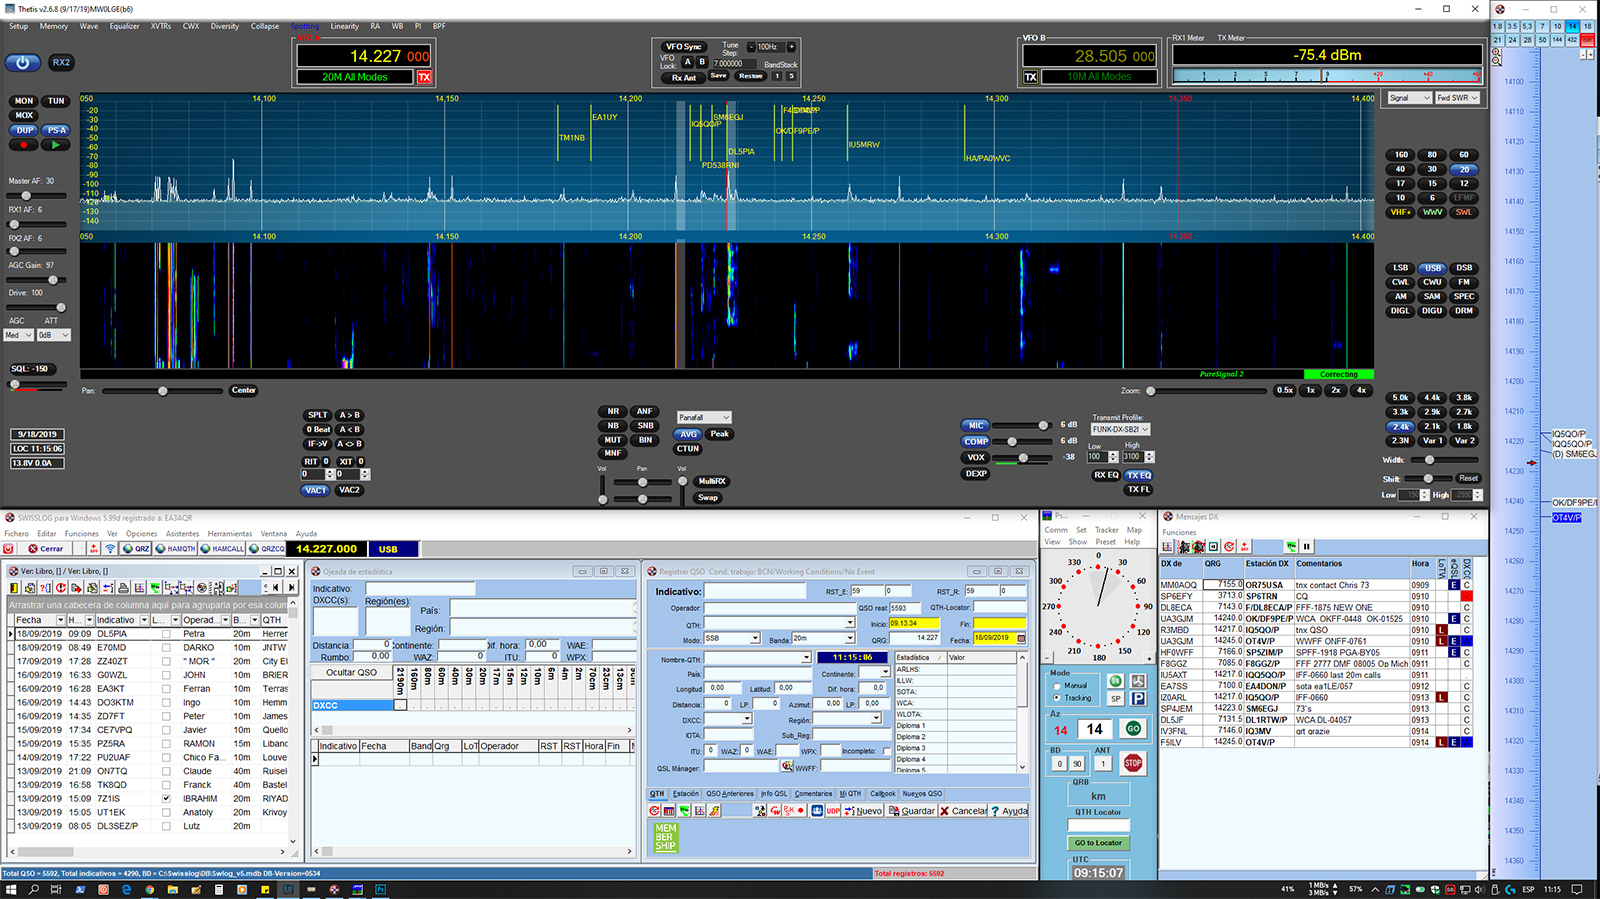Open the Equalizer menu in Thetis
Screen dimensions: 1600x899
coord(124,26)
